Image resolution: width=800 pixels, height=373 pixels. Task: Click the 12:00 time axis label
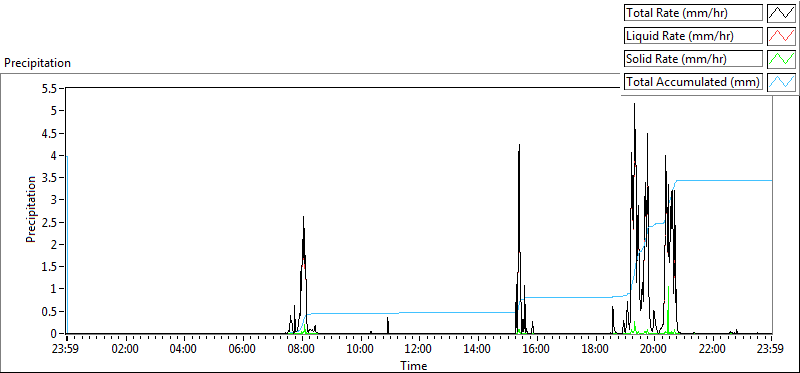pyautogui.click(x=419, y=350)
